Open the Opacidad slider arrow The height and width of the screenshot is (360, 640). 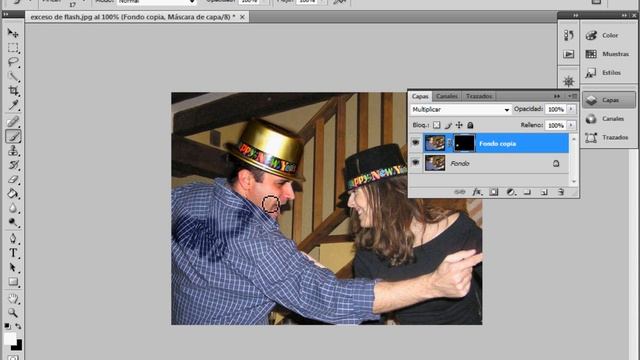pyautogui.click(x=571, y=109)
